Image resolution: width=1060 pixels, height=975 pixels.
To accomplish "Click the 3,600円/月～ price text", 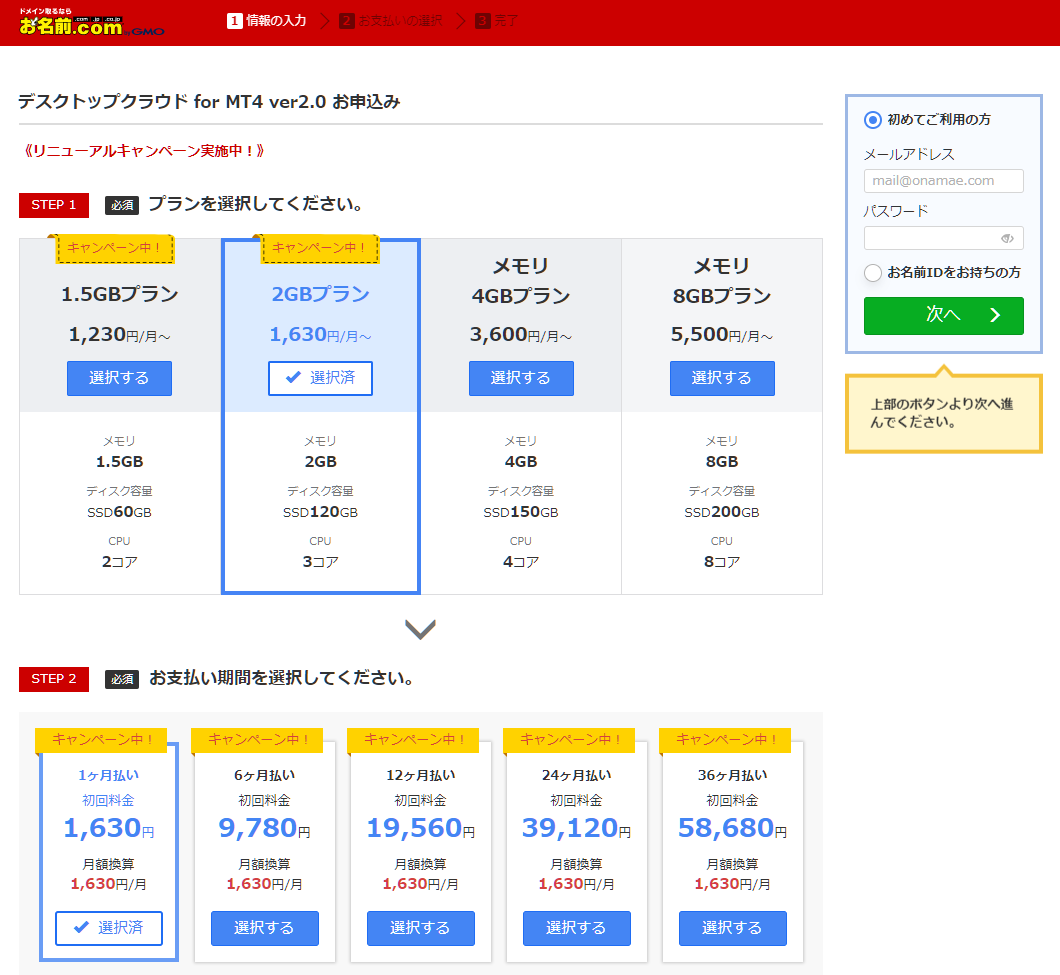I will [521, 335].
